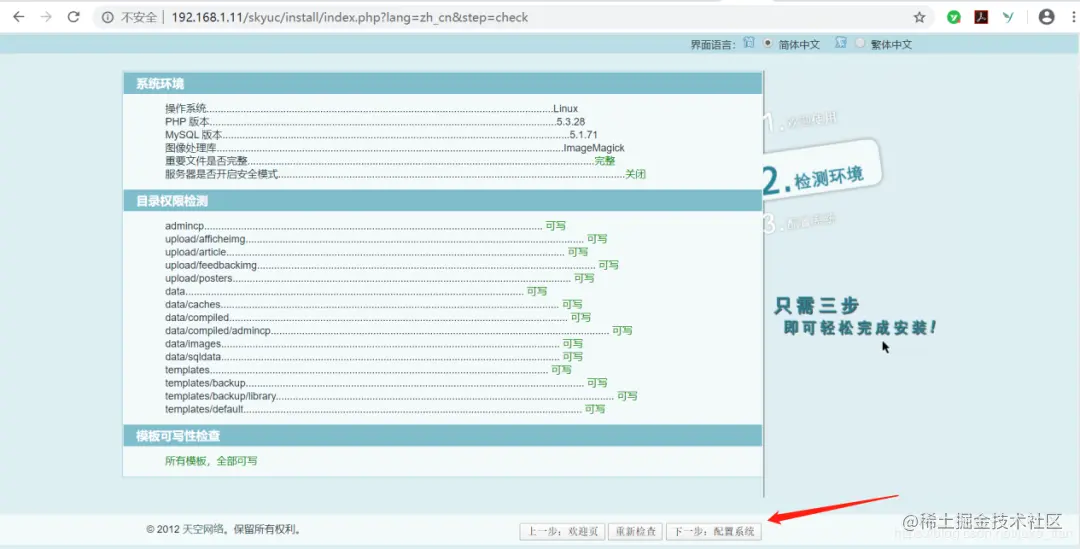Click the © 2012 天空网络 copyright text
The height and width of the screenshot is (549, 1080).
point(224,530)
